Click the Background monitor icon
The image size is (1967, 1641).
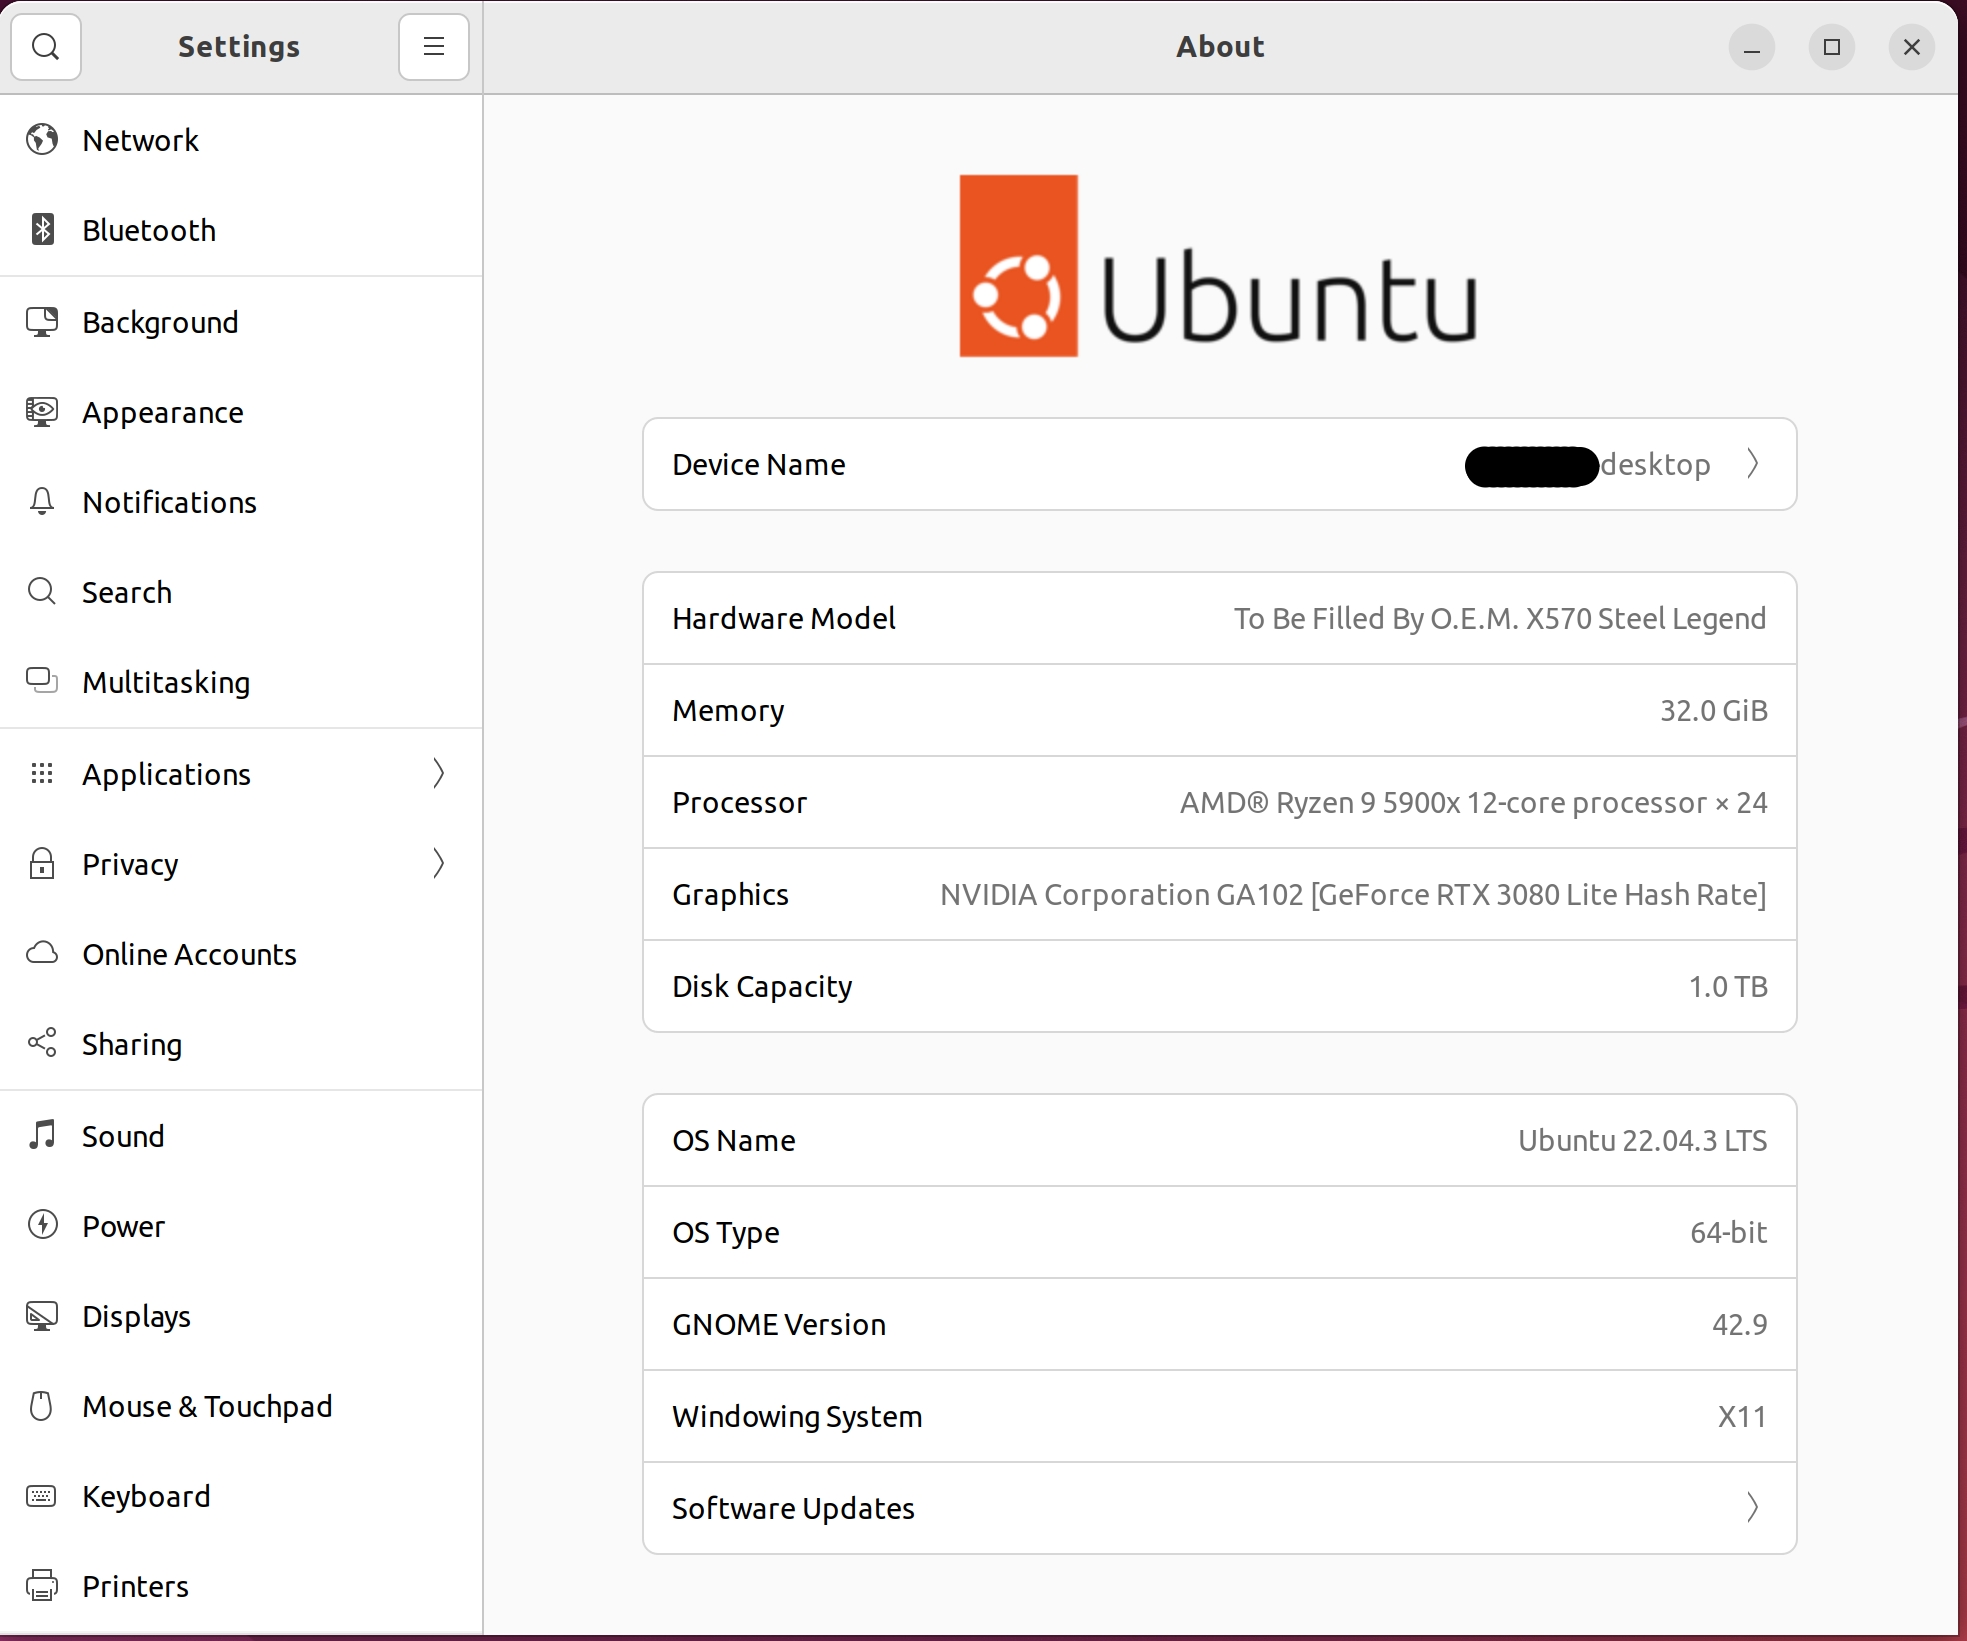[x=42, y=322]
